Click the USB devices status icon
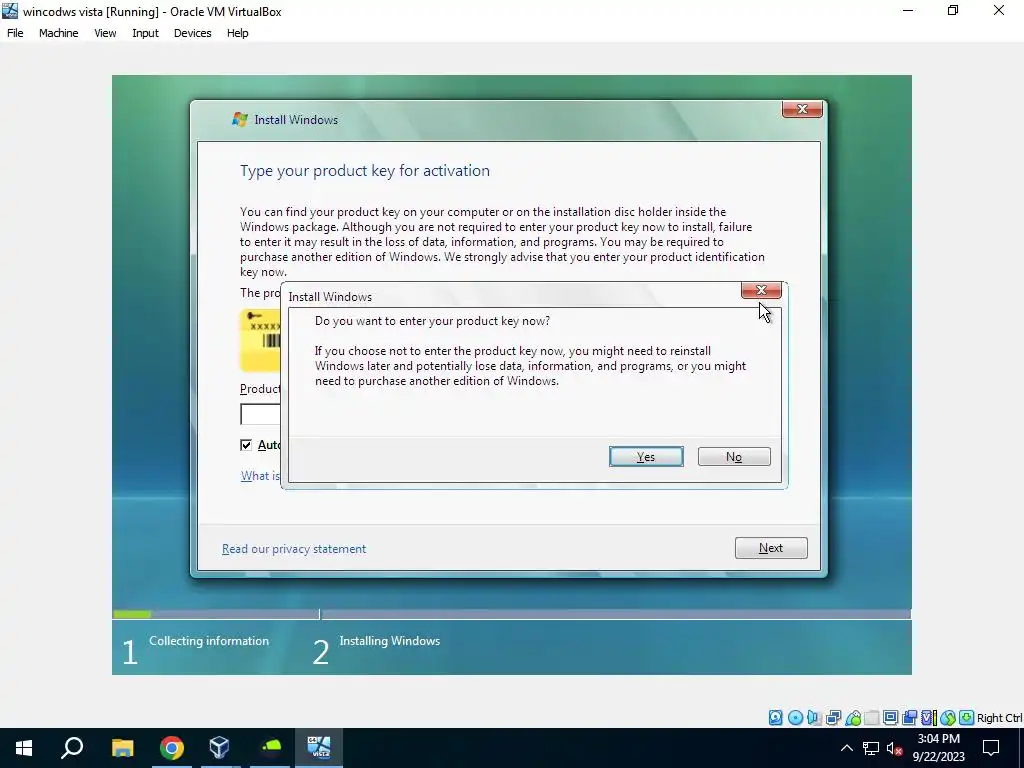The width and height of the screenshot is (1024, 768). click(852, 718)
